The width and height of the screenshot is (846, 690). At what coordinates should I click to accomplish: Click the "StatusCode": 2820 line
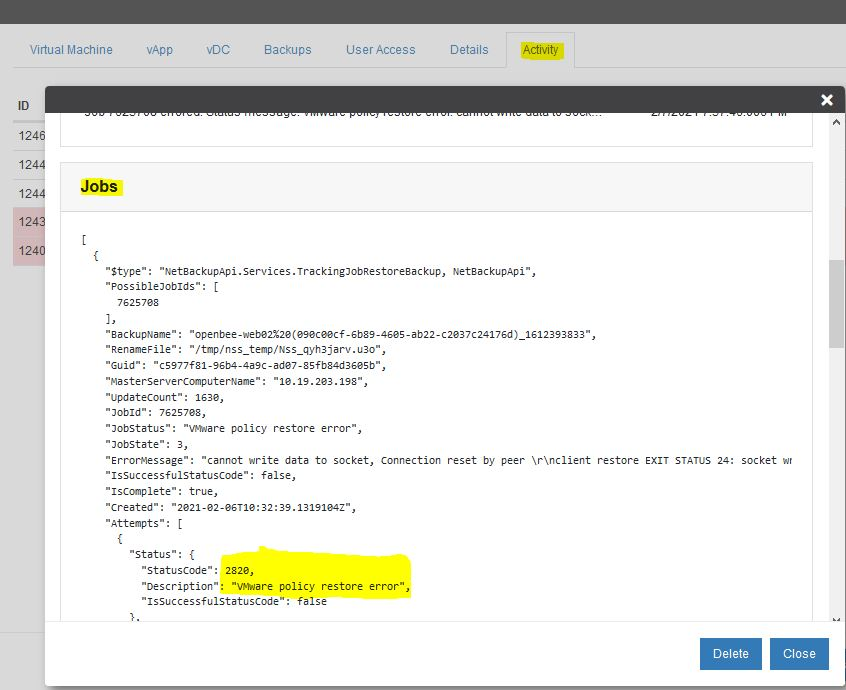pos(197,570)
